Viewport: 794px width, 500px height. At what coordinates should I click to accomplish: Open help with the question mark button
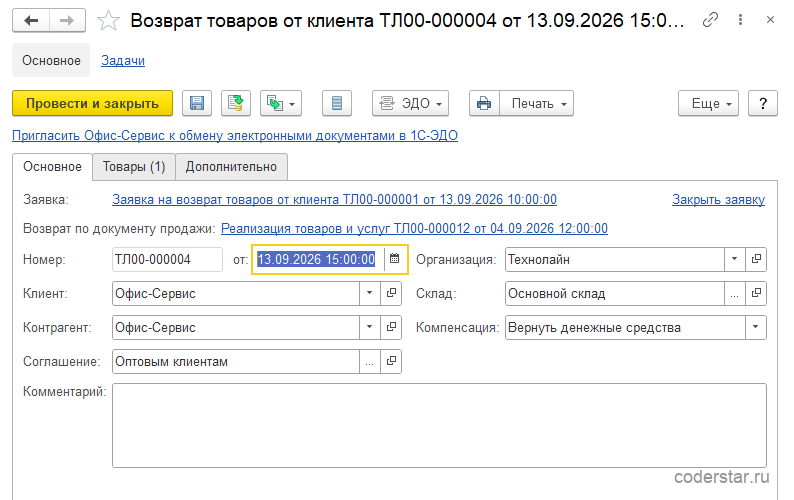click(x=763, y=103)
